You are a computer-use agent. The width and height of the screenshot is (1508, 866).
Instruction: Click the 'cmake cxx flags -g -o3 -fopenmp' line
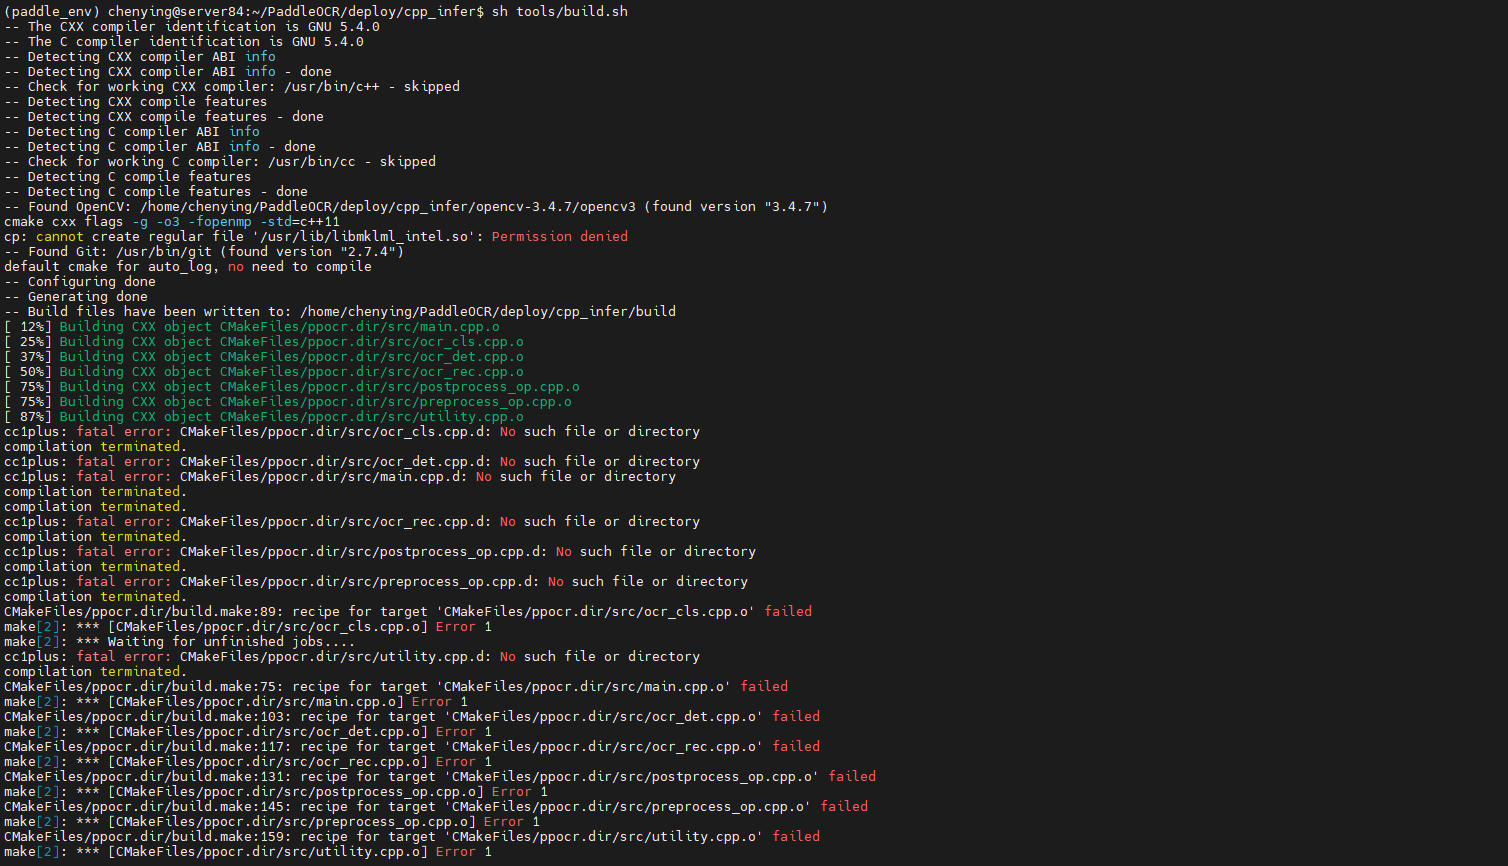(172, 221)
